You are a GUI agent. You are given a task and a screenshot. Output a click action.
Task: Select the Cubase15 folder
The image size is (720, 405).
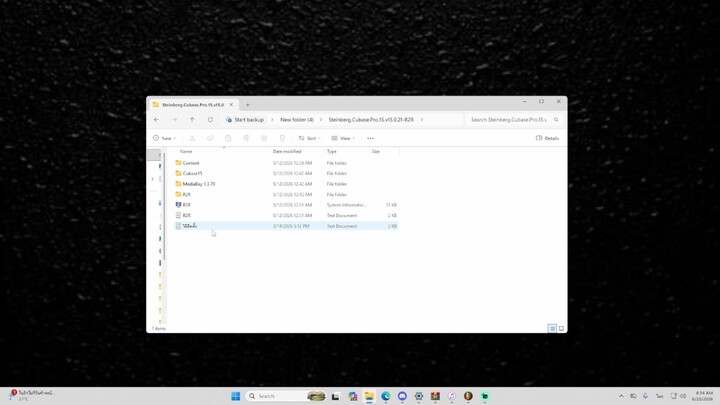click(x=286, y=174)
